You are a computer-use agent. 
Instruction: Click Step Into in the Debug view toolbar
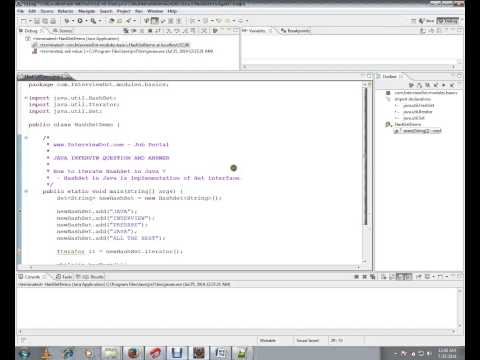(169, 31)
